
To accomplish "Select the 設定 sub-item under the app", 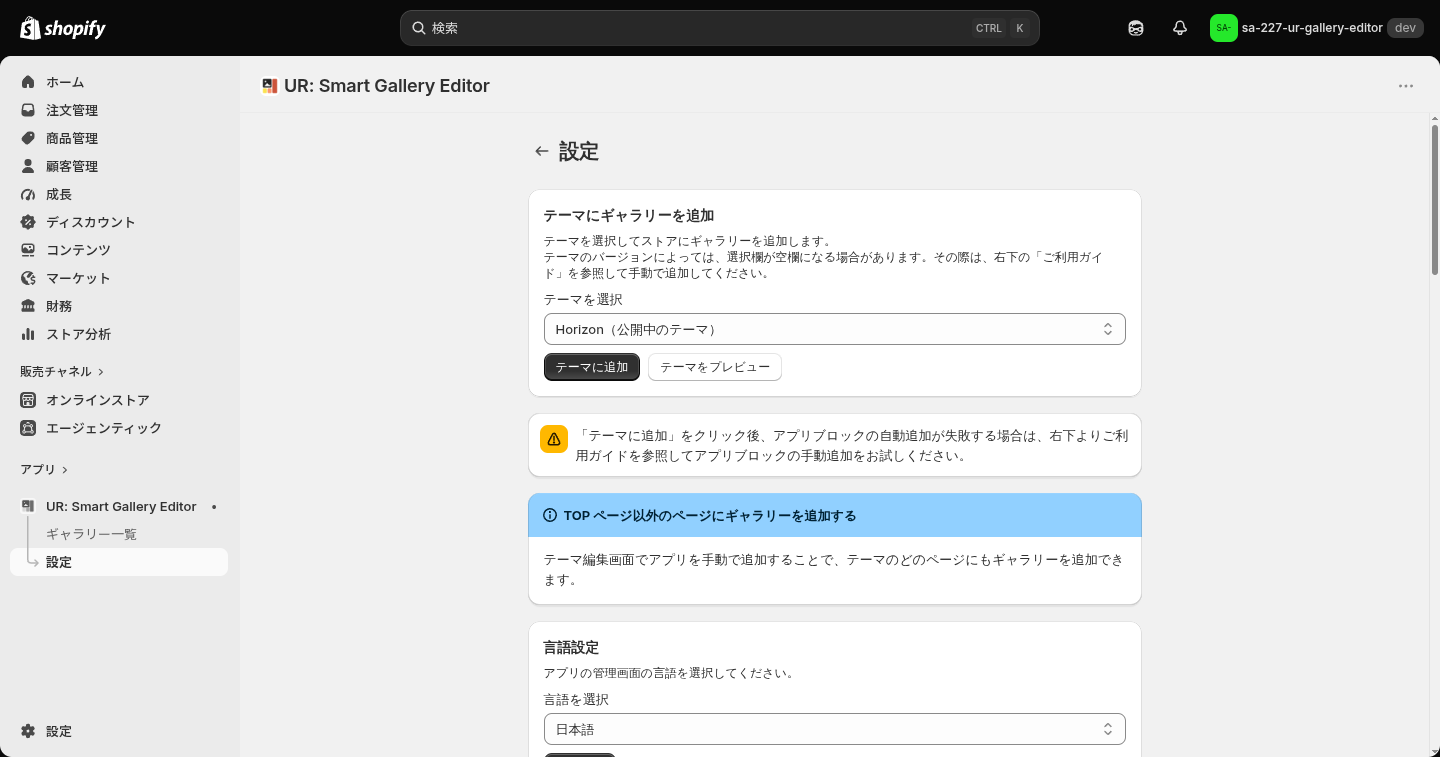I will (119, 562).
